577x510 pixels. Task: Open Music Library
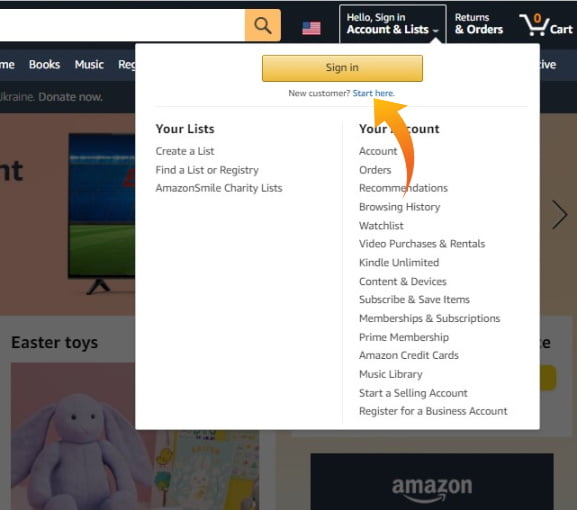(x=391, y=374)
